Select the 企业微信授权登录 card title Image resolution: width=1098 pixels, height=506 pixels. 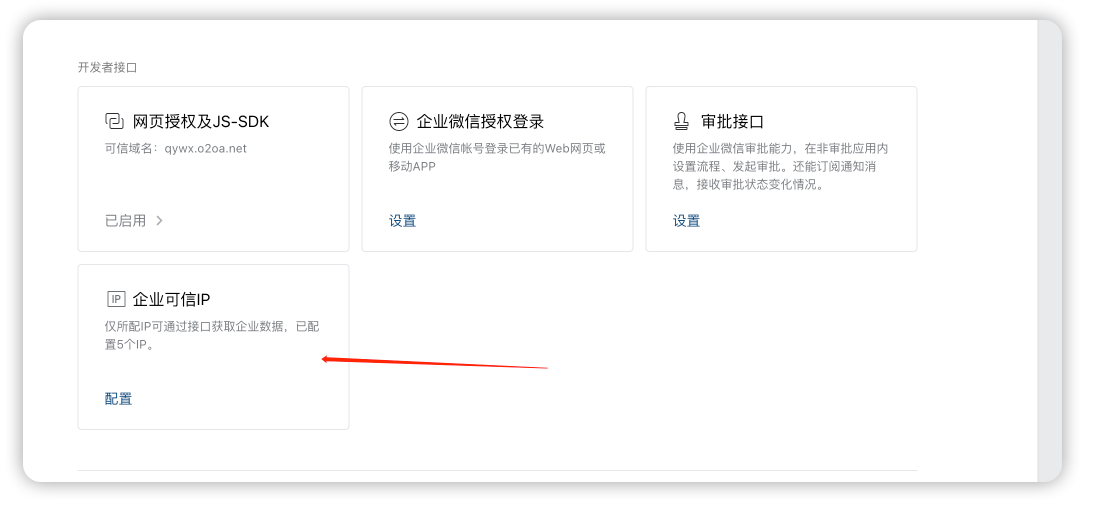[x=480, y=122]
